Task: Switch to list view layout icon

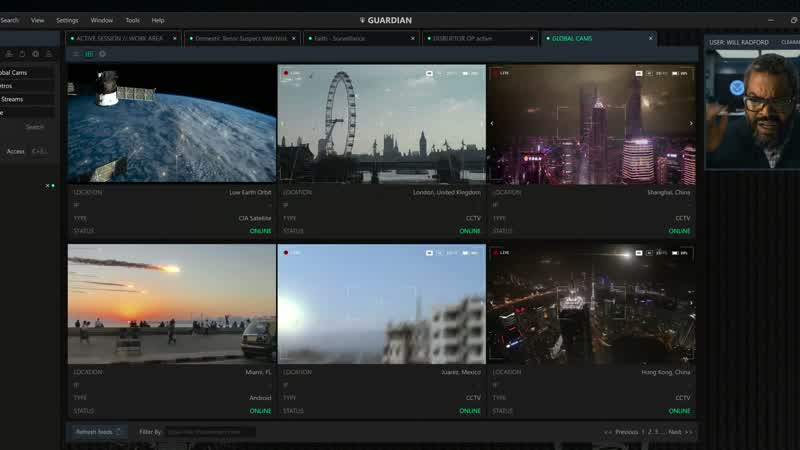Action: (76, 54)
